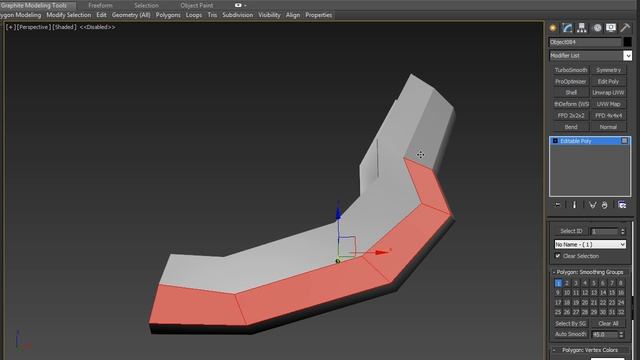Add the TurboSmooth modifier
The image size is (640, 360).
(571, 70)
